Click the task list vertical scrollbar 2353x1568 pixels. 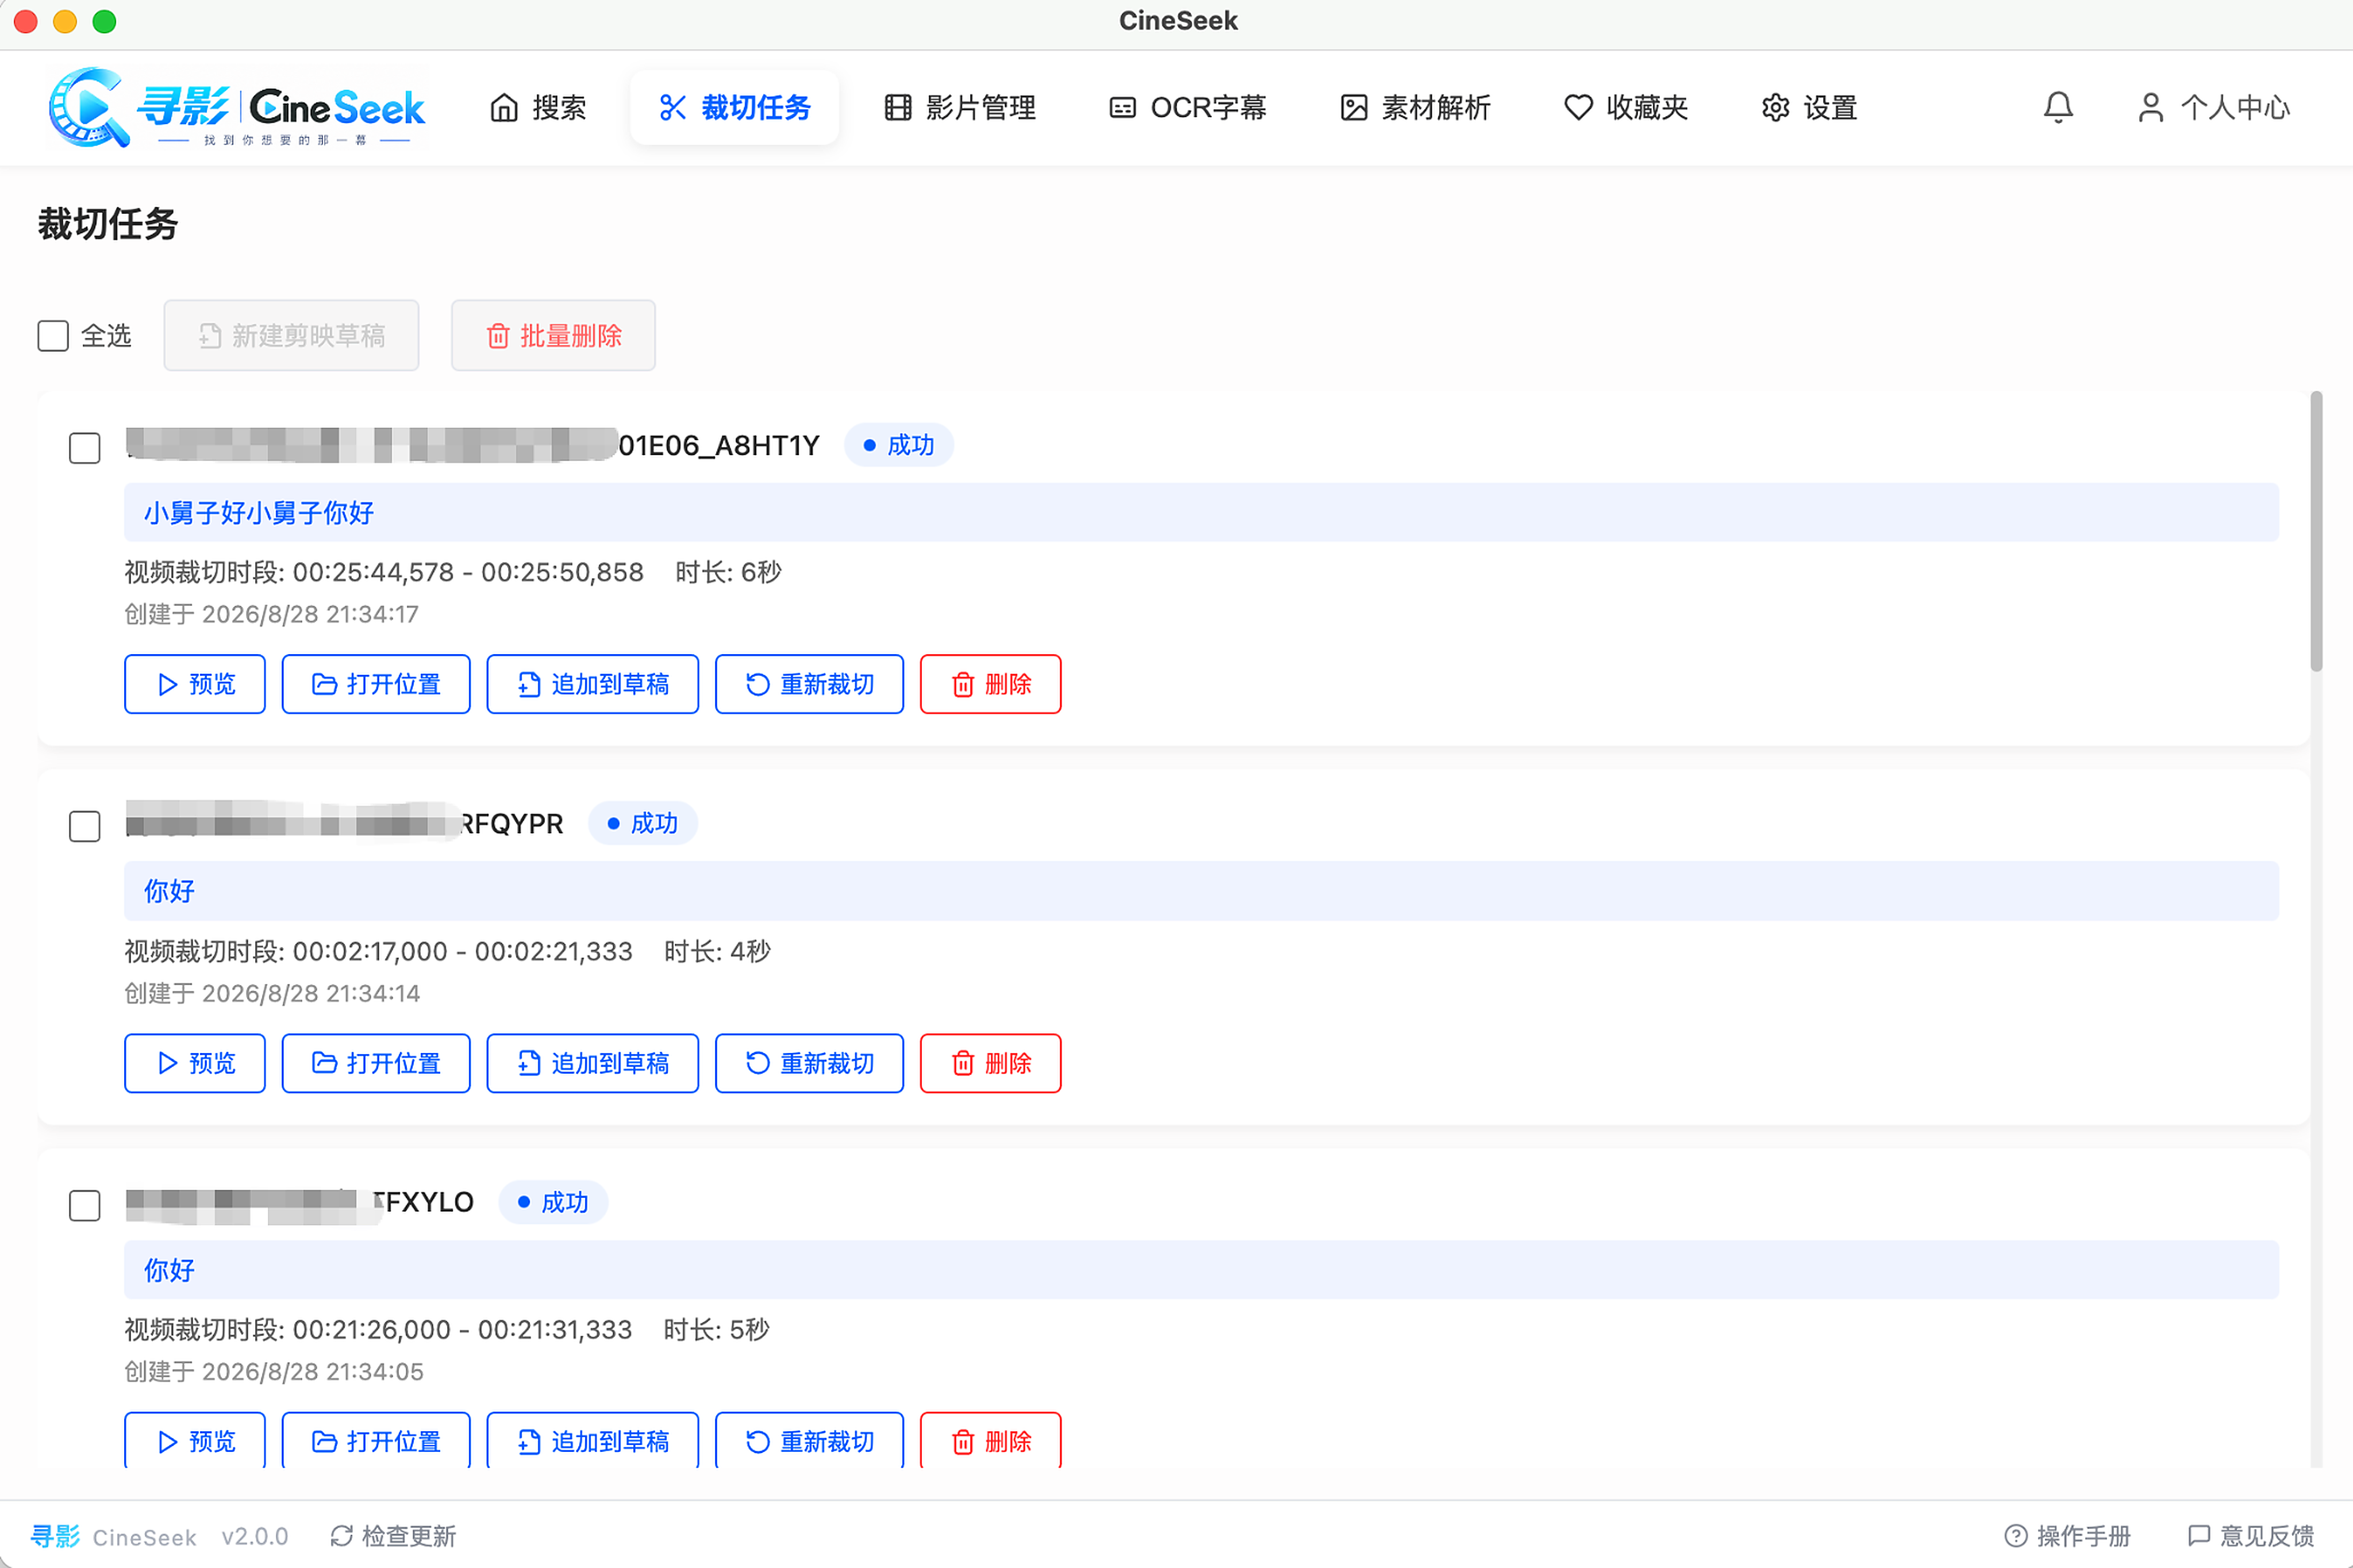(x=2316, y=532)
